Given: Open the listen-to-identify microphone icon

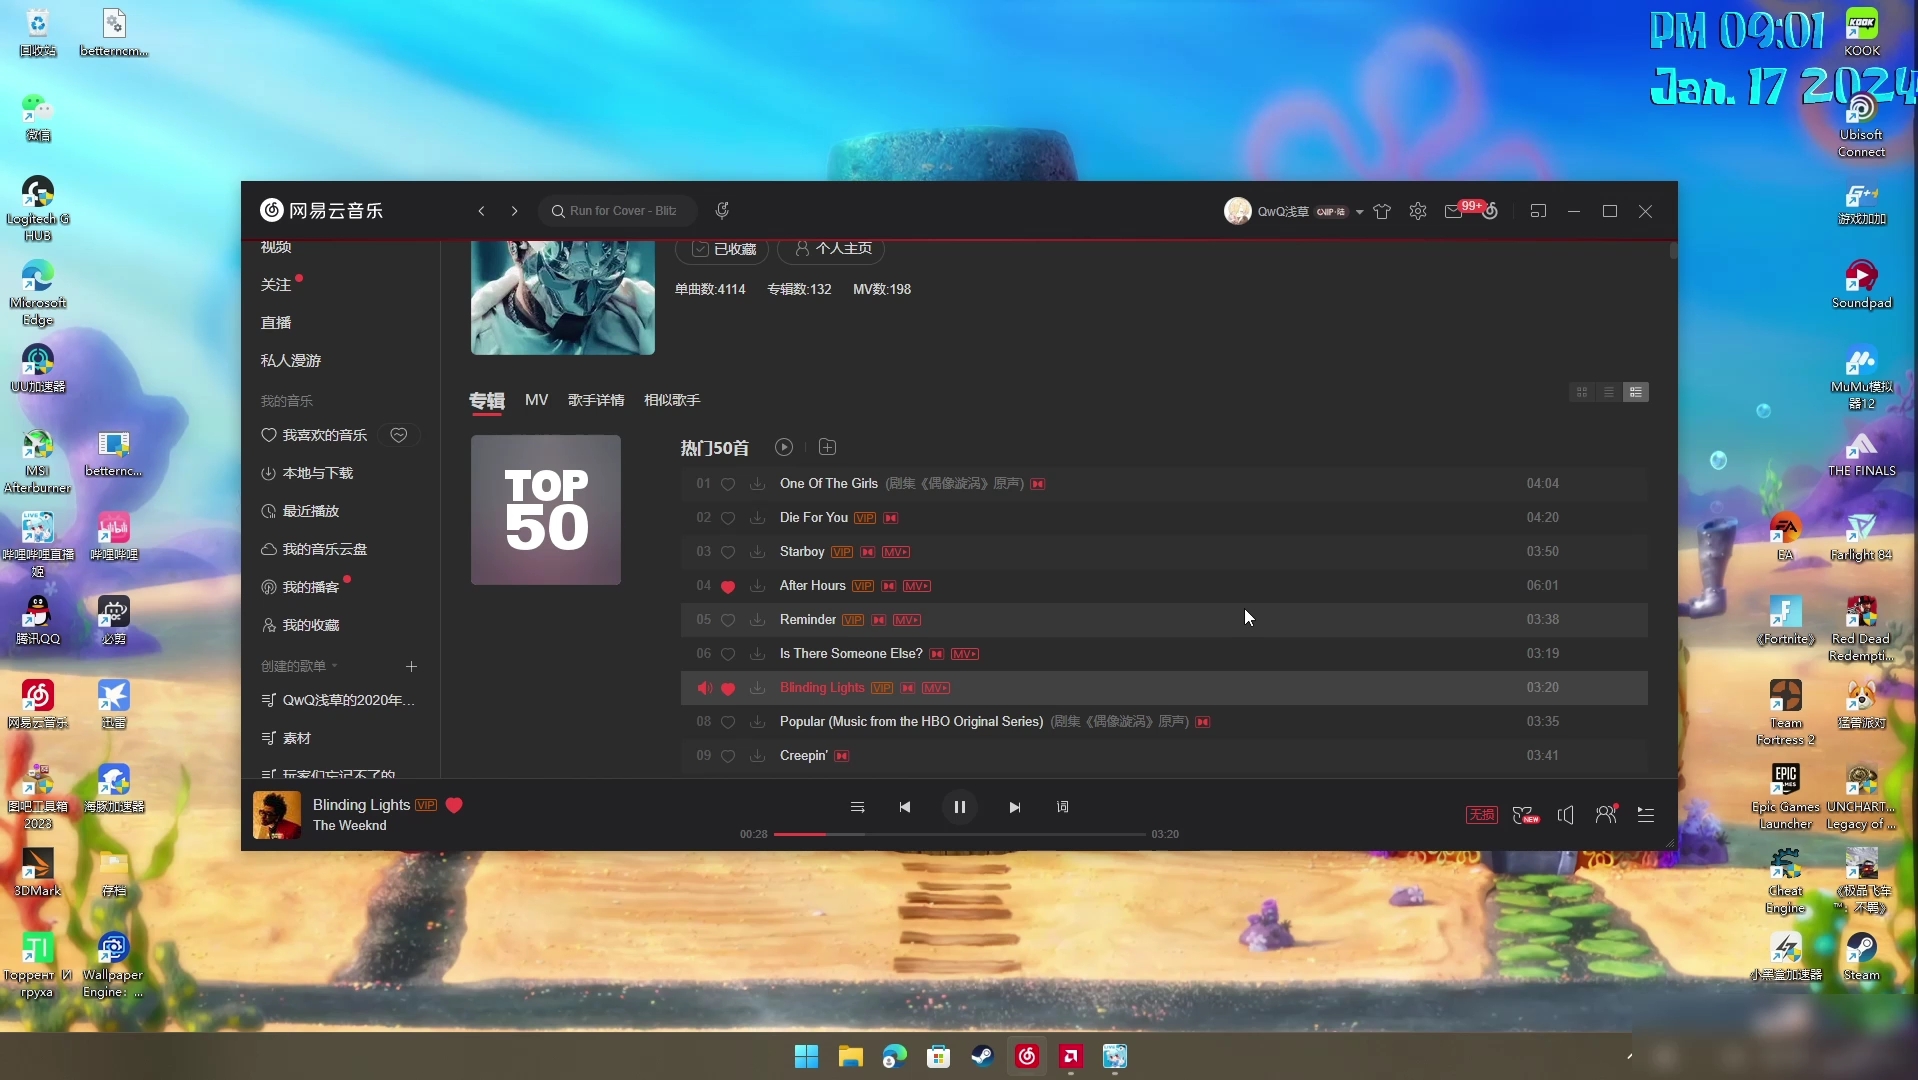Looking at the screenshot, I should 722,211.
